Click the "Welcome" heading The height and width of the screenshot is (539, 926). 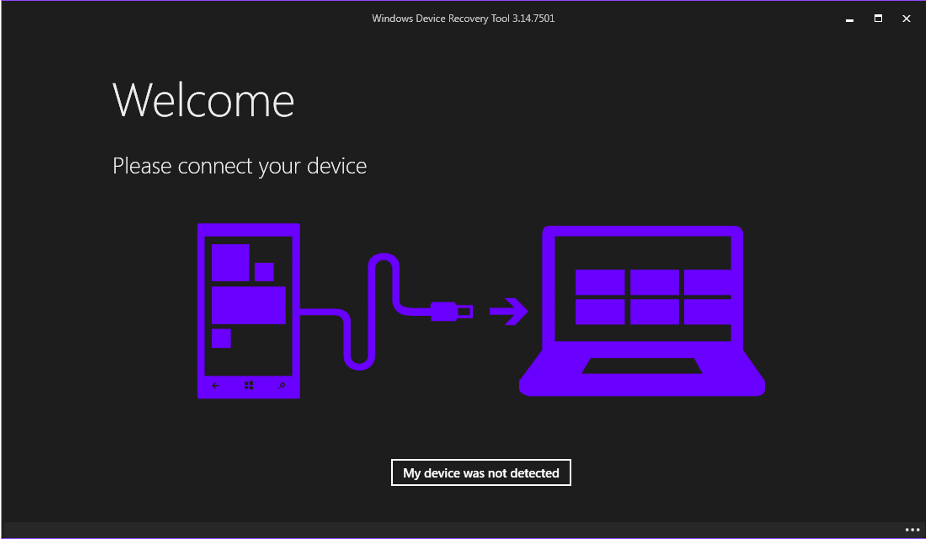click(x=203, y=100)
